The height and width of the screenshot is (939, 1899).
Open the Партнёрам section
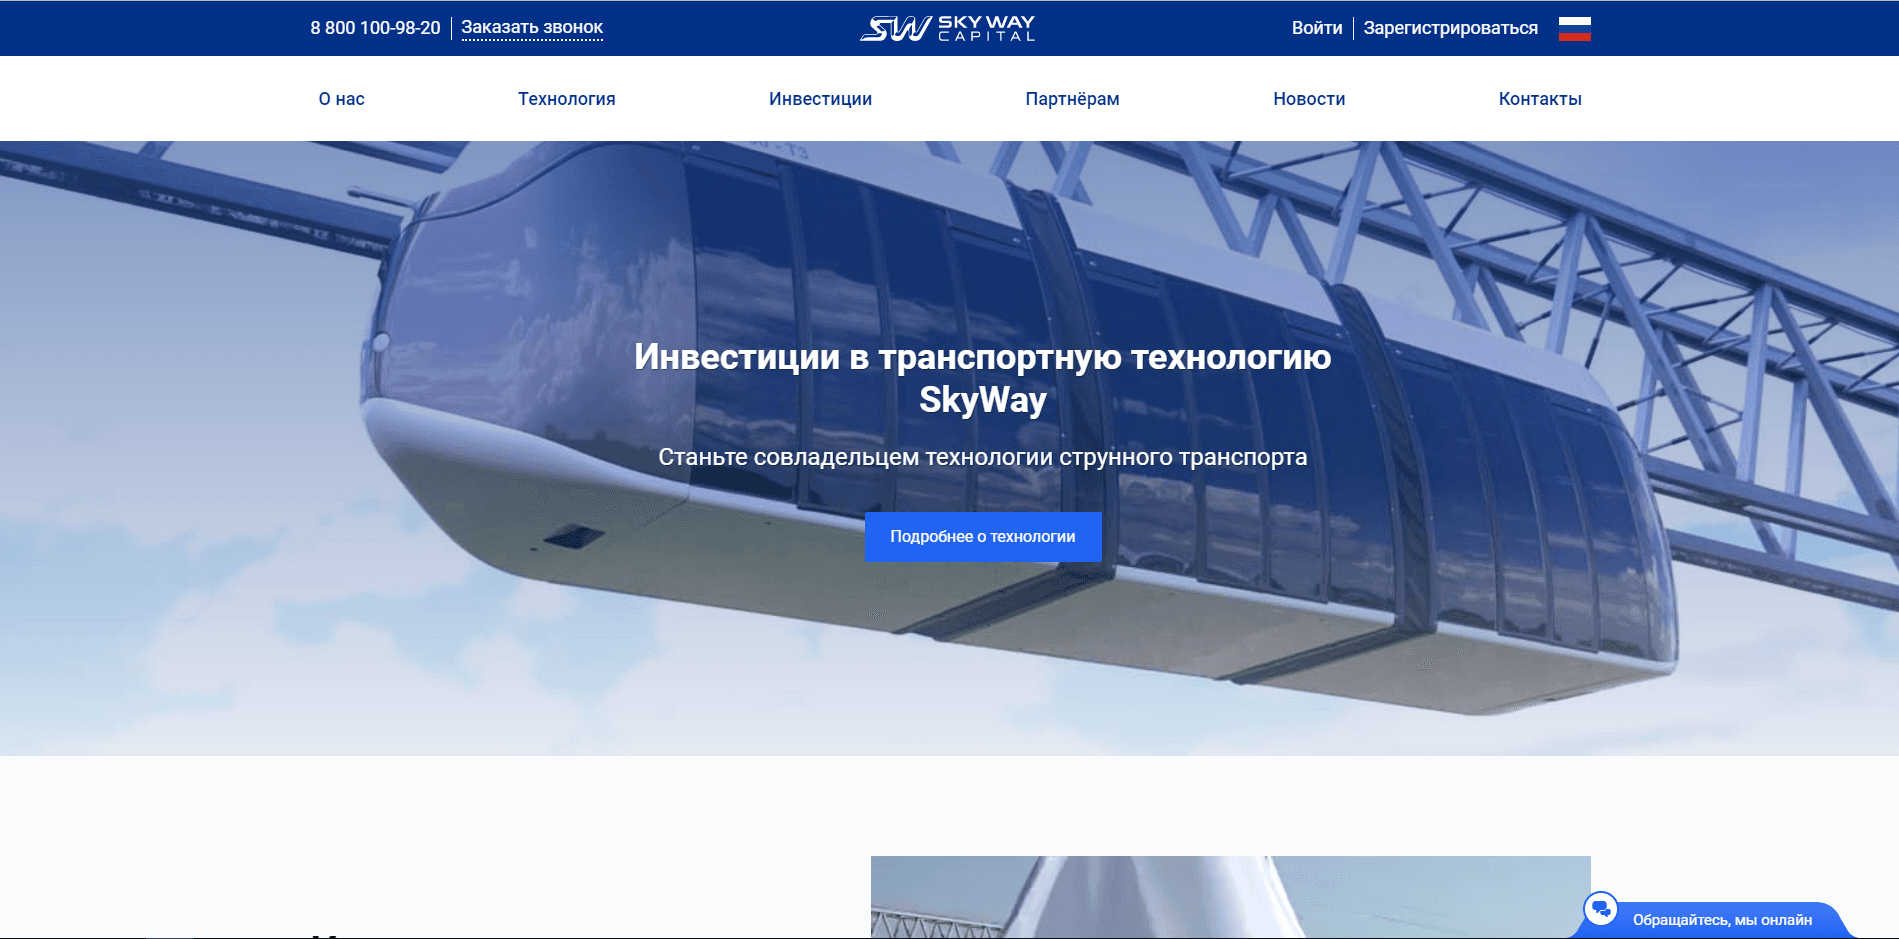click(x=1072, y=98)
